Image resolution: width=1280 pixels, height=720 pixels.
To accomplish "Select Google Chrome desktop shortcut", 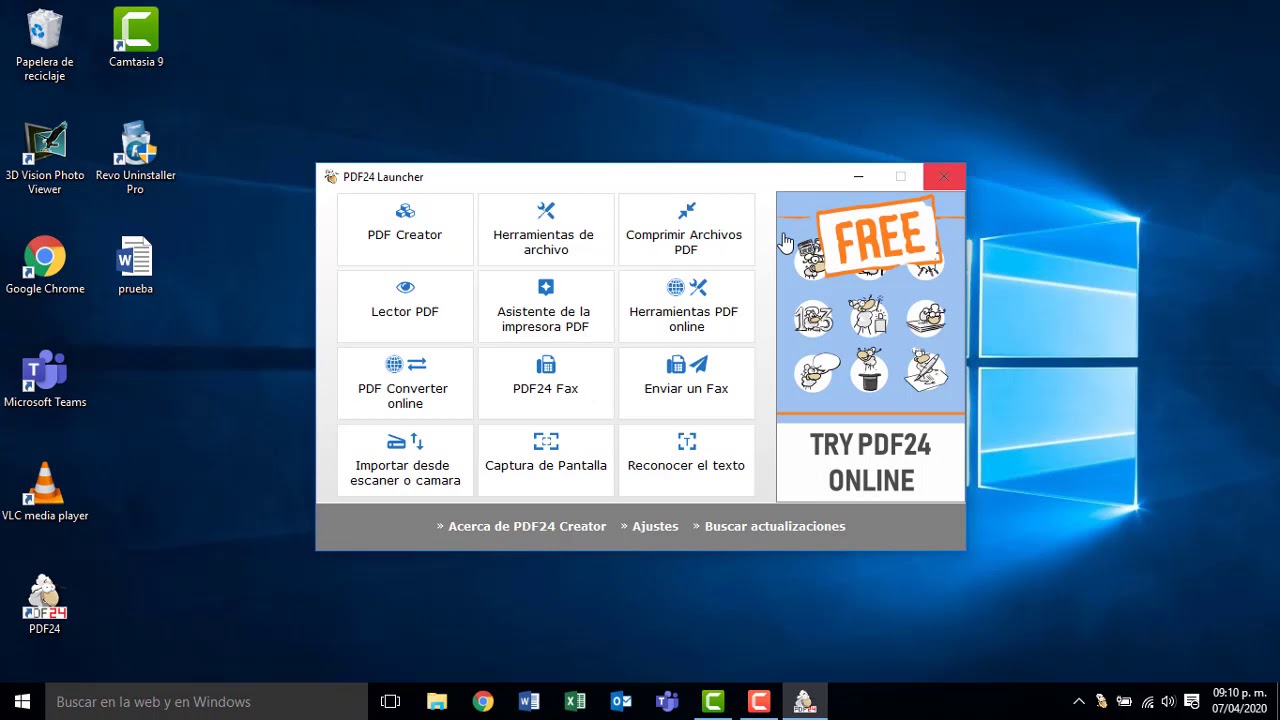I will [45, 266].
